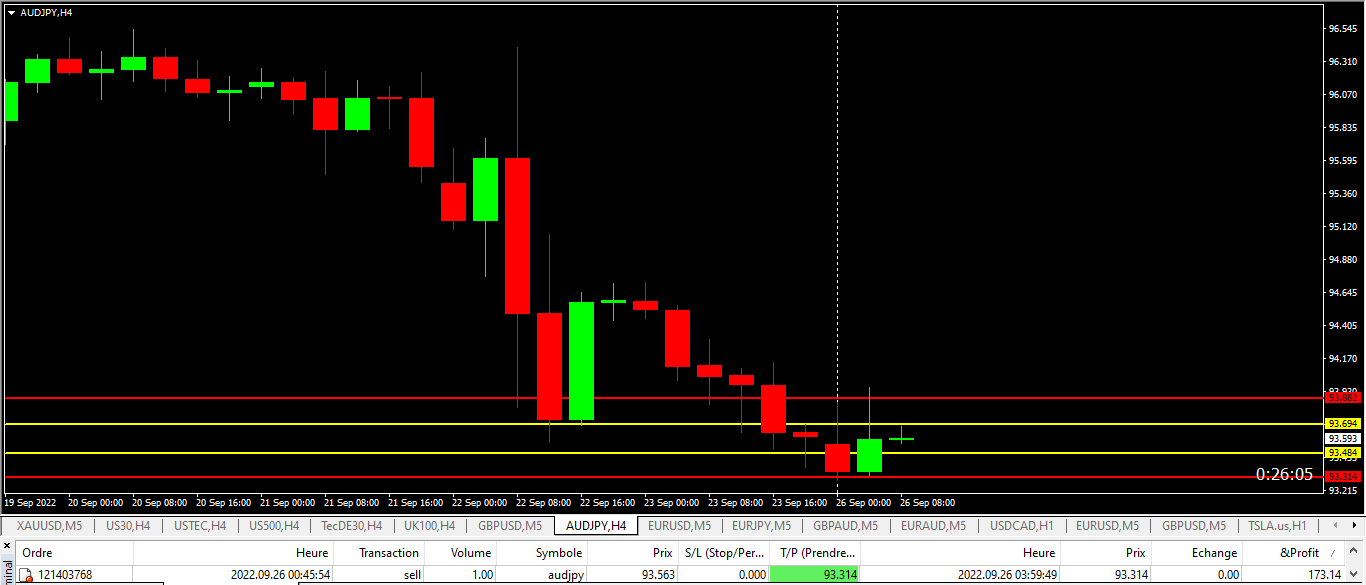Click the Echange column header
This screenshot has width=1366, height=585.
click(x=1197, y=552)
